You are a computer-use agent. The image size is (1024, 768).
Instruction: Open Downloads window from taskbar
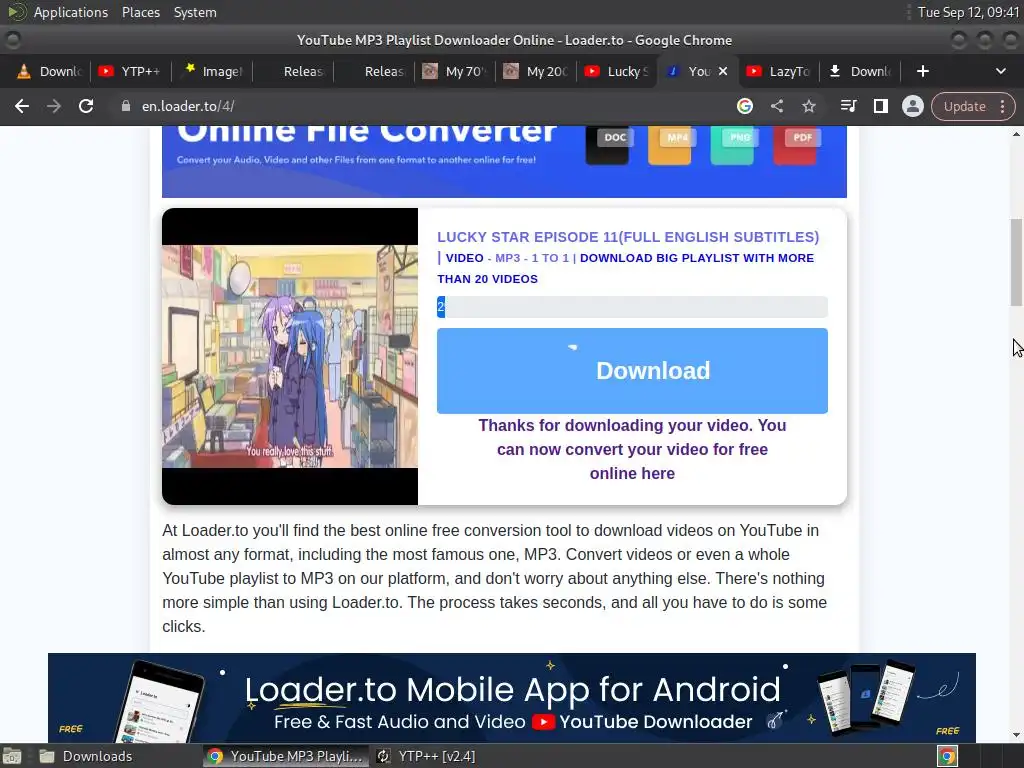tap(88, 756)
